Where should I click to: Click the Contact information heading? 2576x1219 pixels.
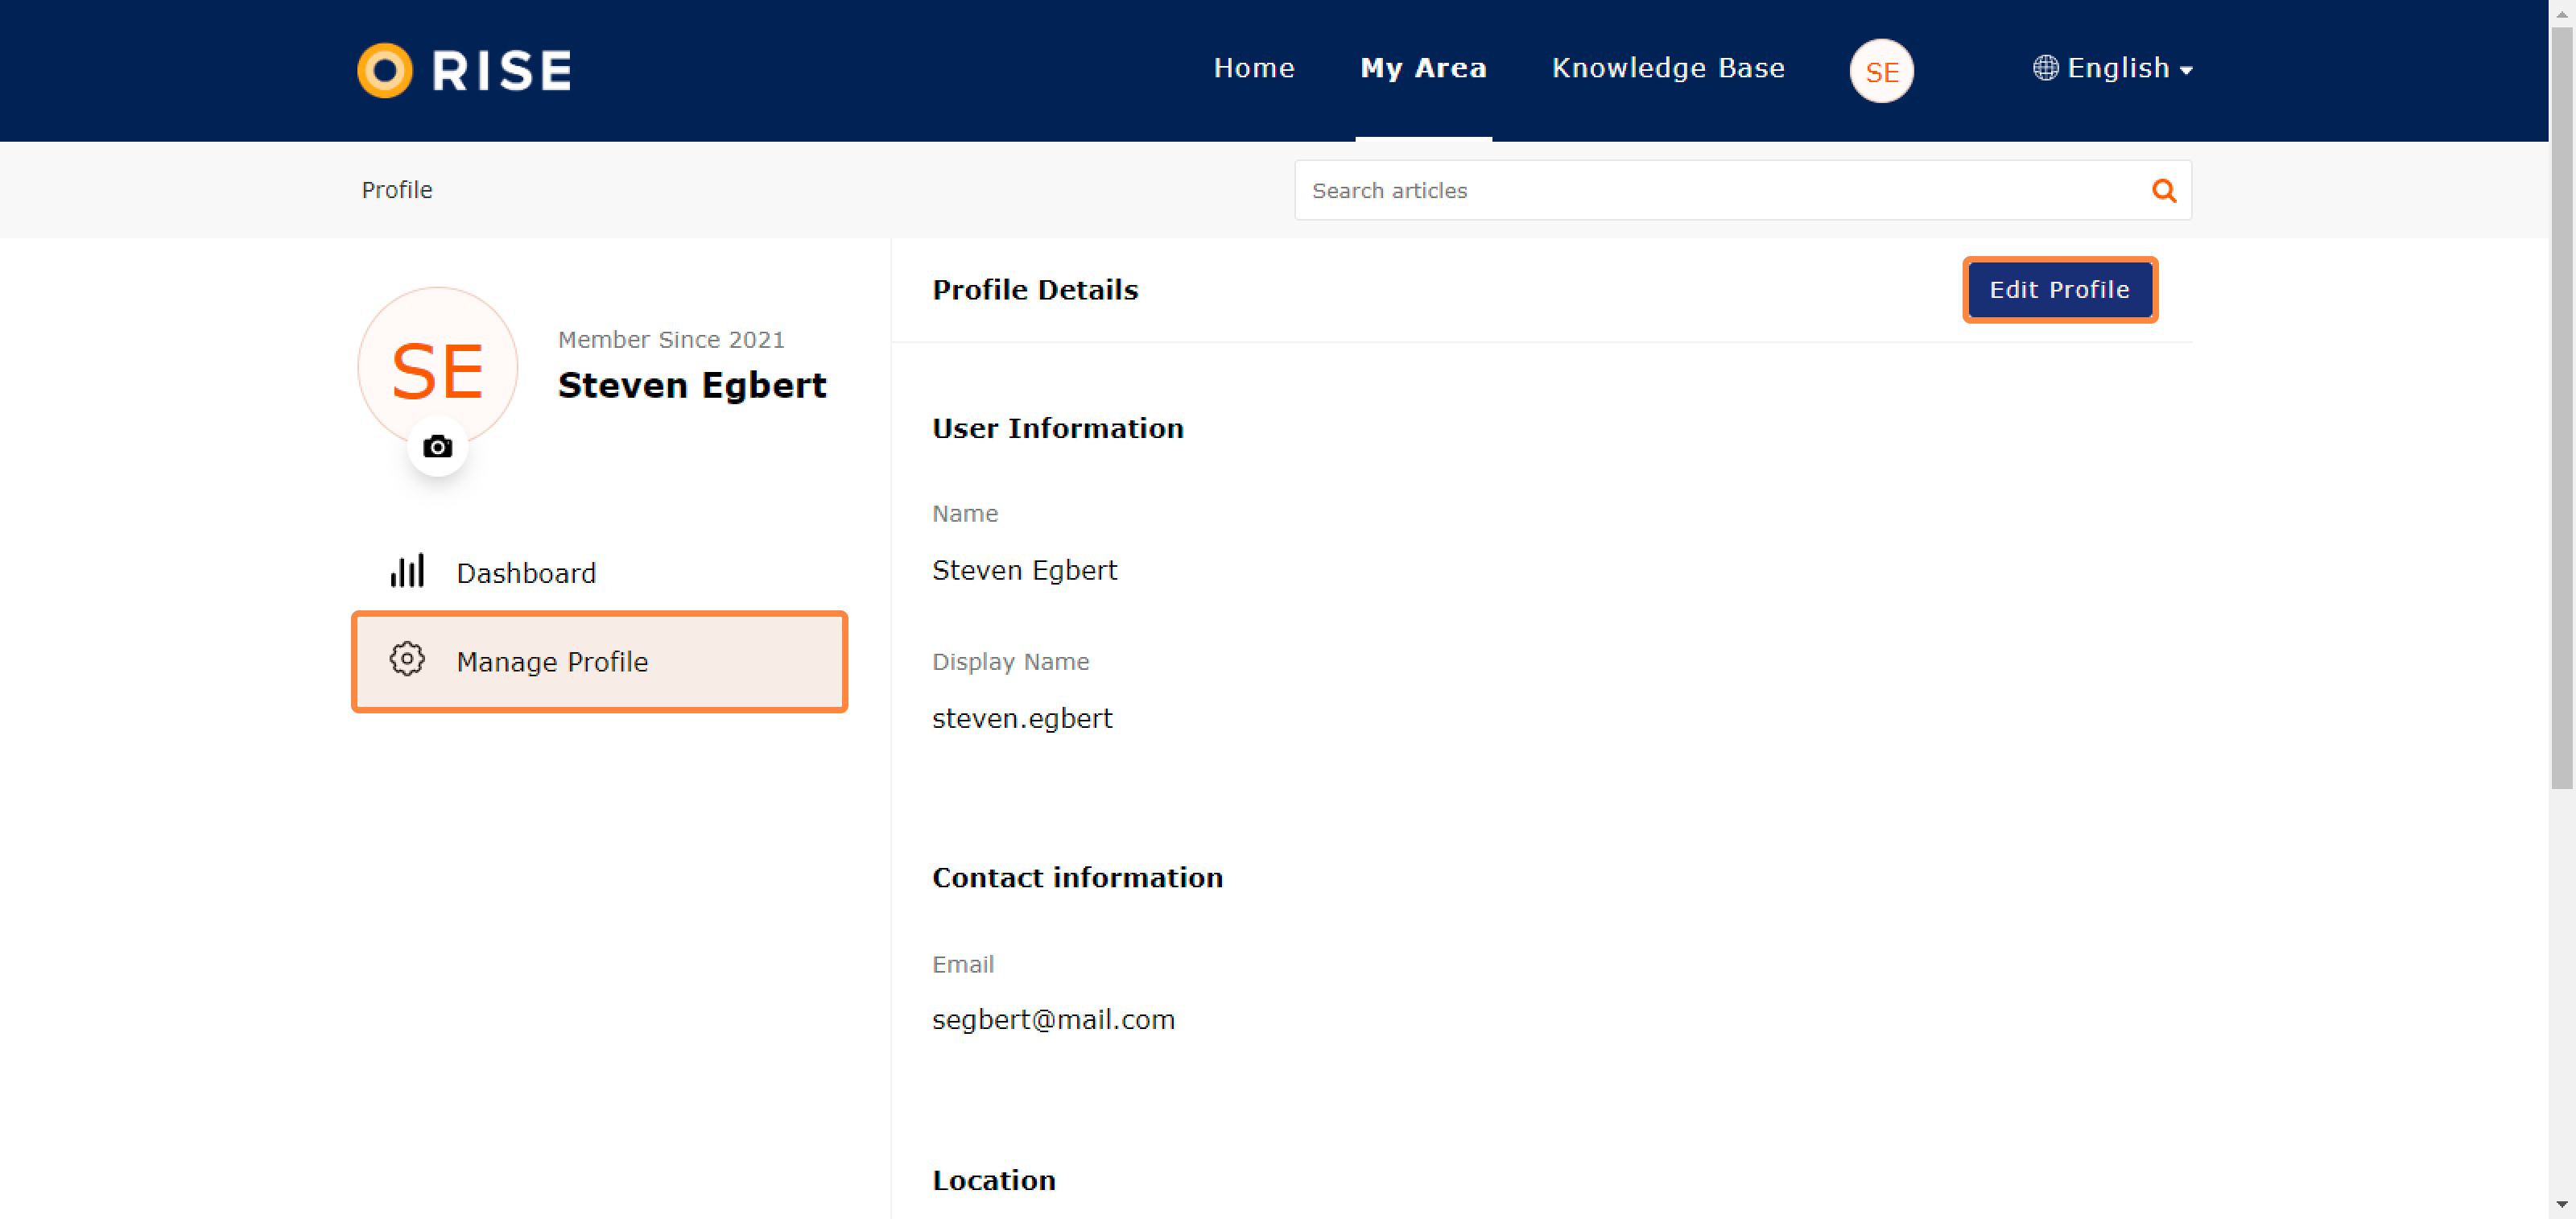1077,877
